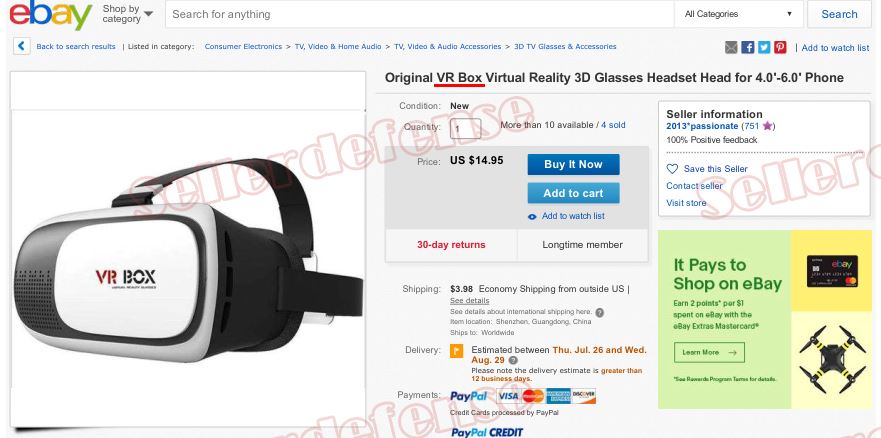
Task: Click the delivery estimate help icon
Action: 513,361
